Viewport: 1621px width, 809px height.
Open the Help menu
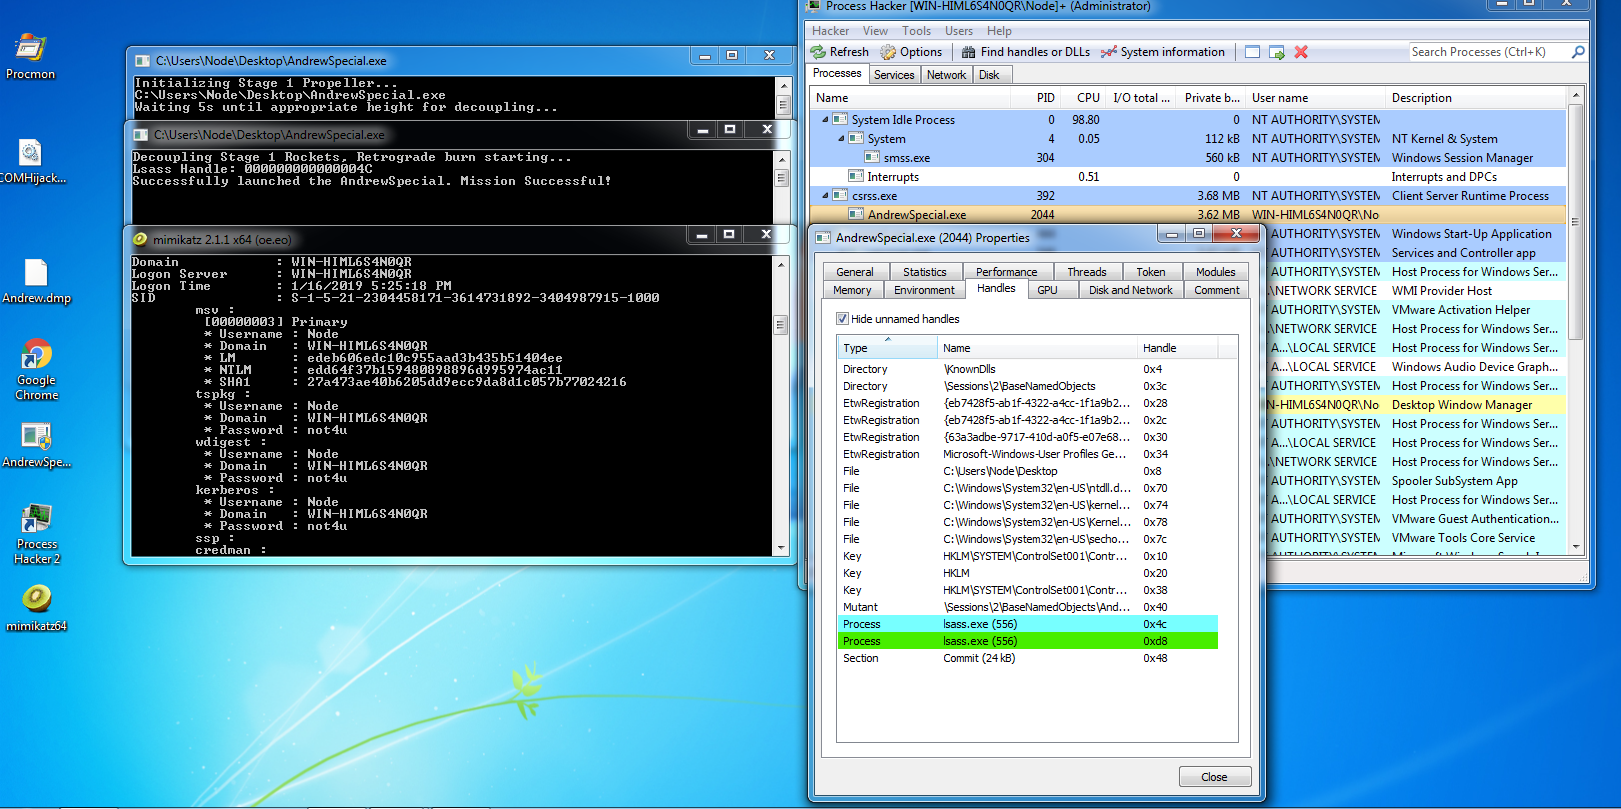click(x=999, y=31)
